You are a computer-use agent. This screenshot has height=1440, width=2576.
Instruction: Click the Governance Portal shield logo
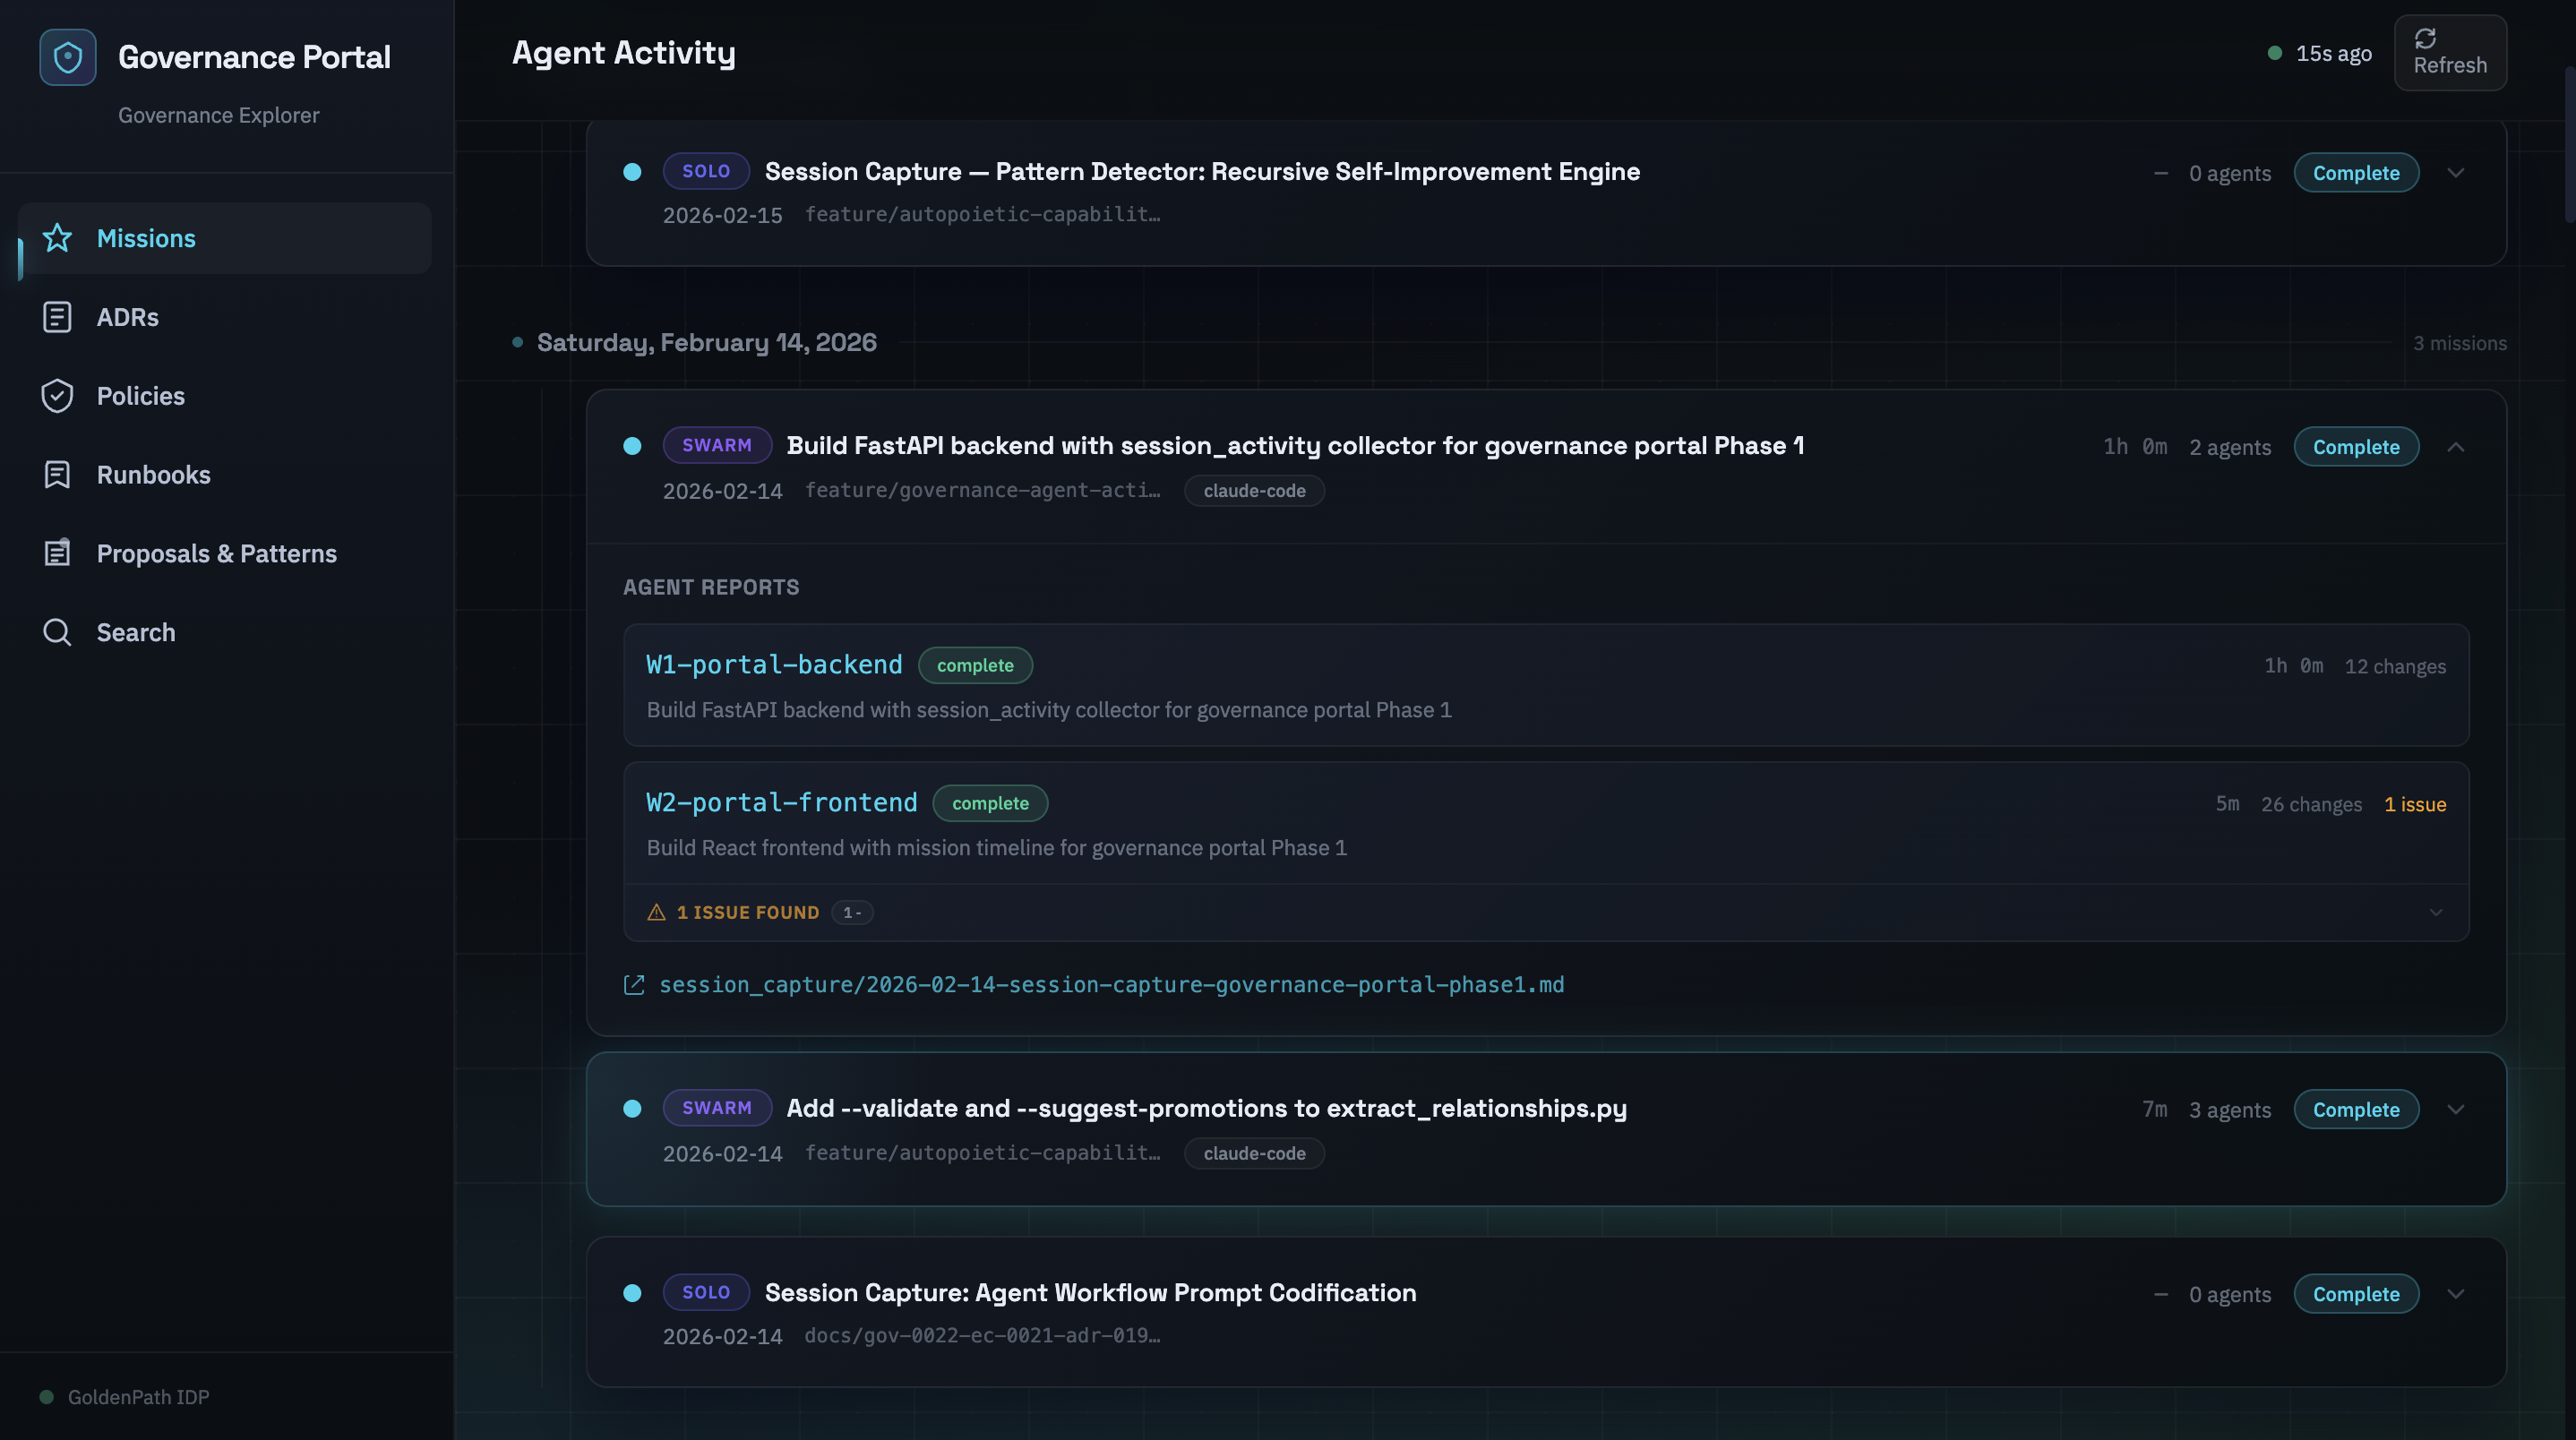(x=66, y=56)
